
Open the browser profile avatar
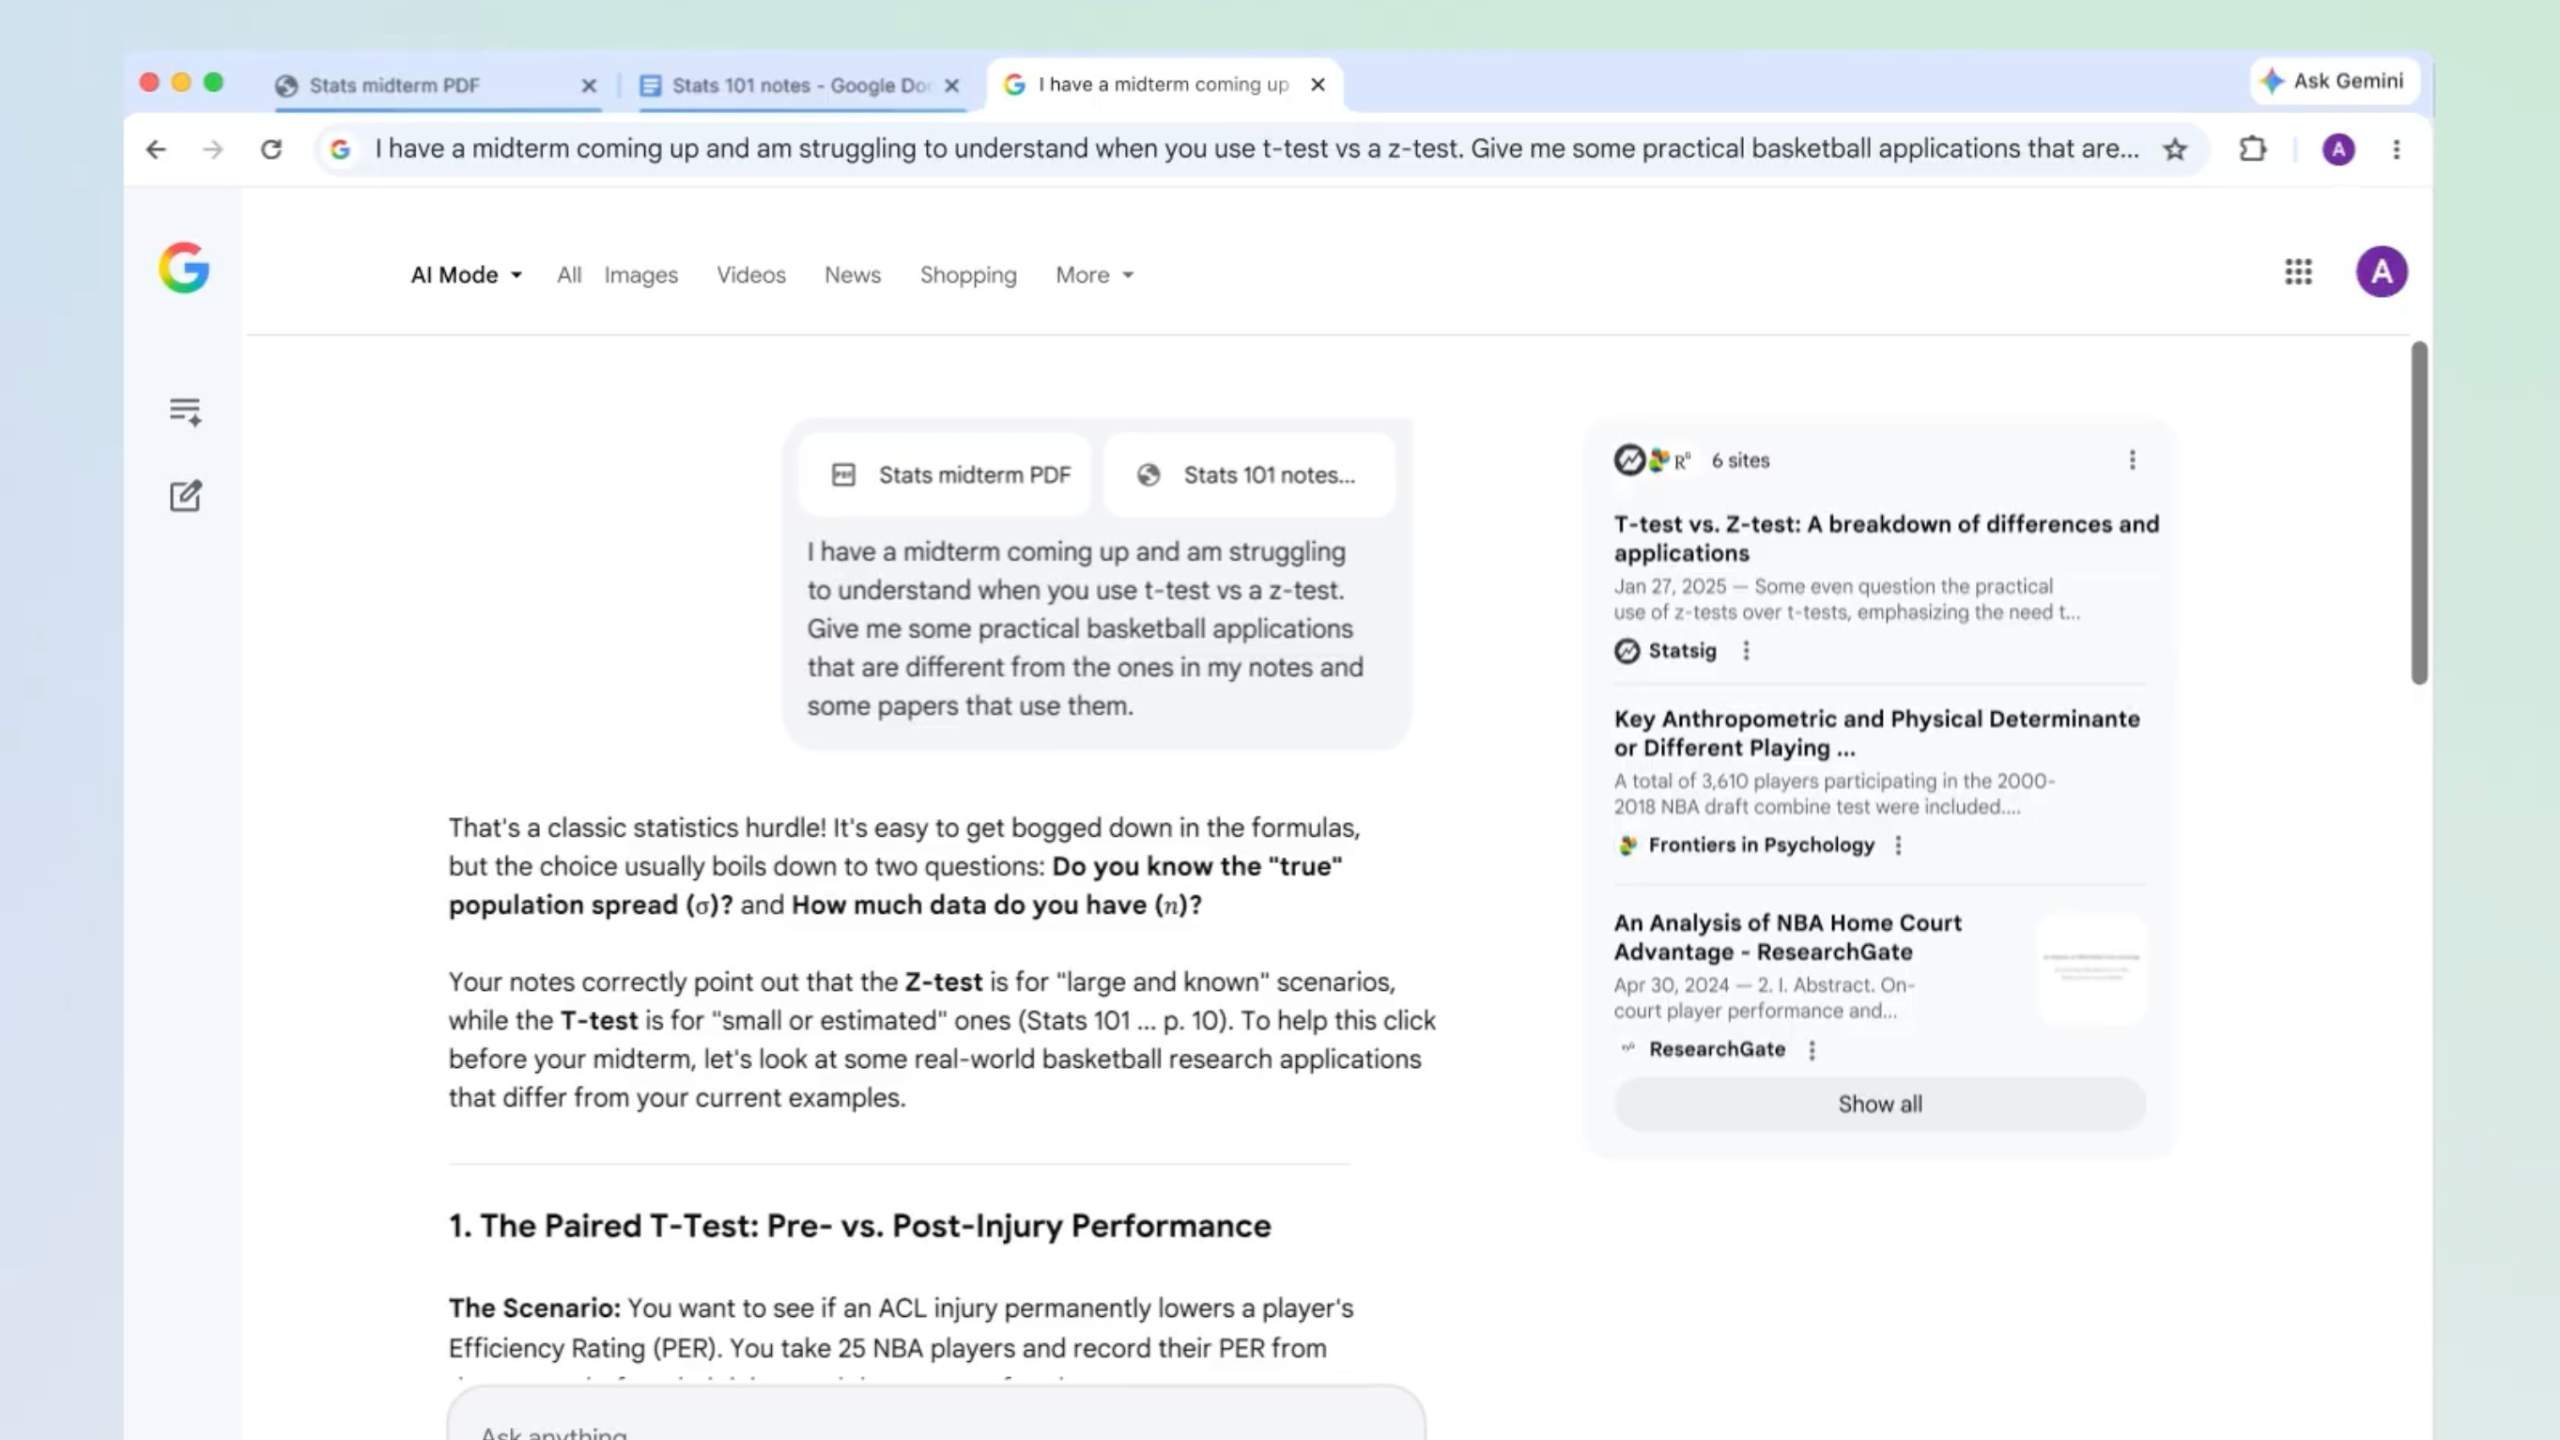point(2338,149)
